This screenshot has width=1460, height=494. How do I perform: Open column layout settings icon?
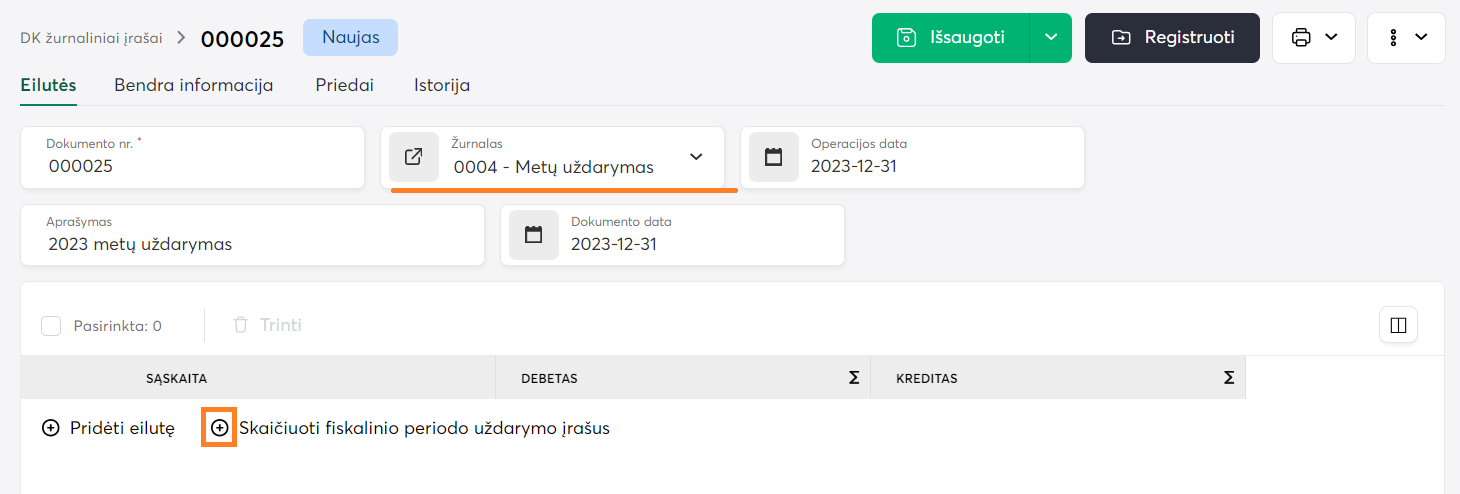click(1398, 325)
